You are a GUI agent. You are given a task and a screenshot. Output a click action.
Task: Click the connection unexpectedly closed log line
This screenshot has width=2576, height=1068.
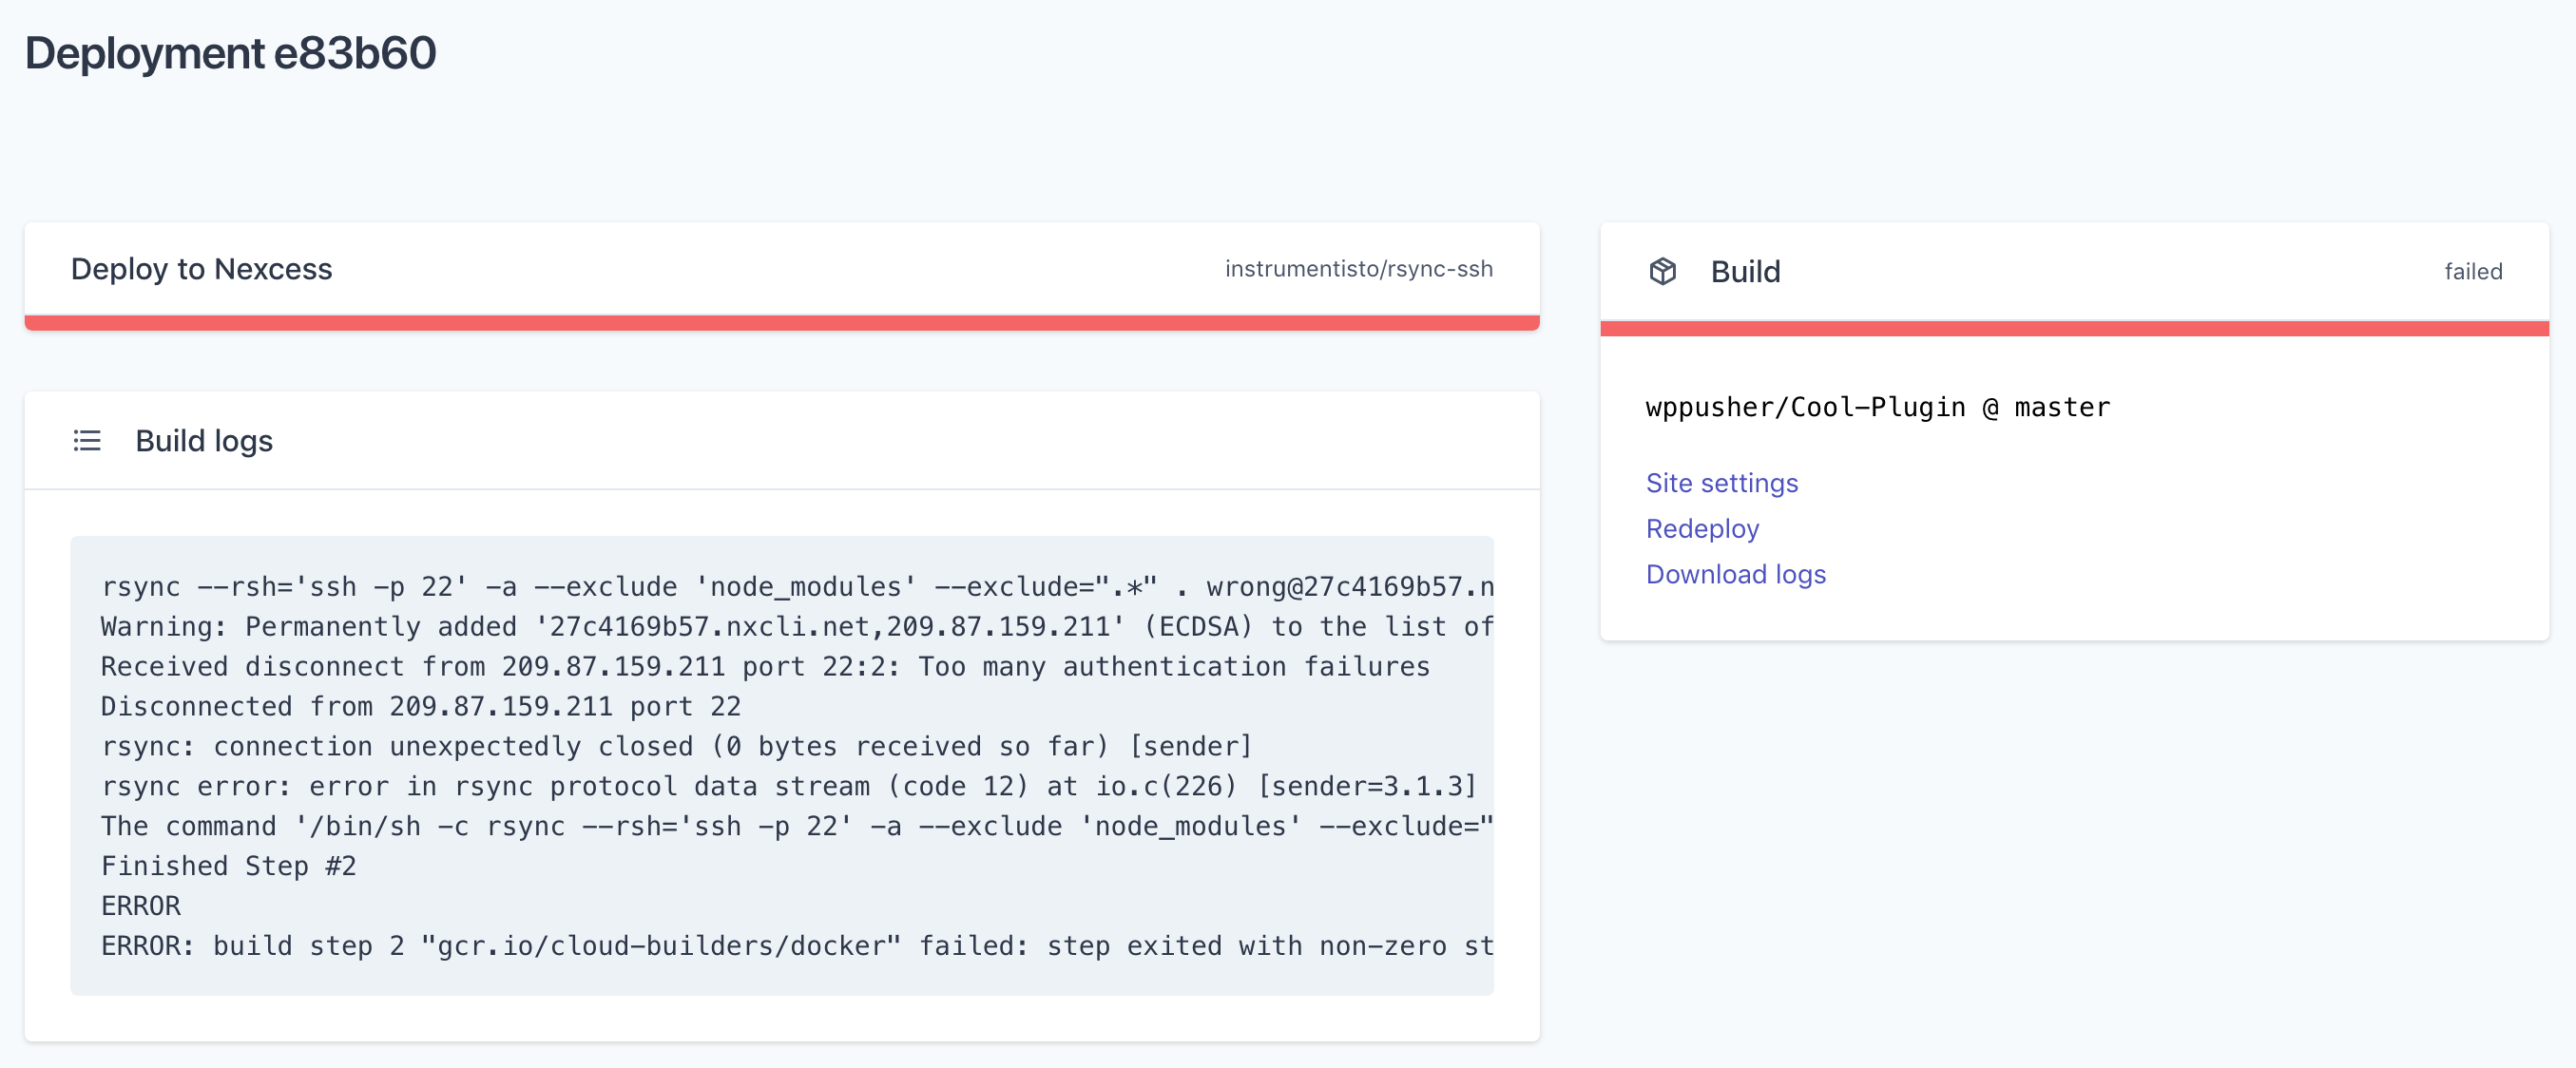[x=676, y=747]
